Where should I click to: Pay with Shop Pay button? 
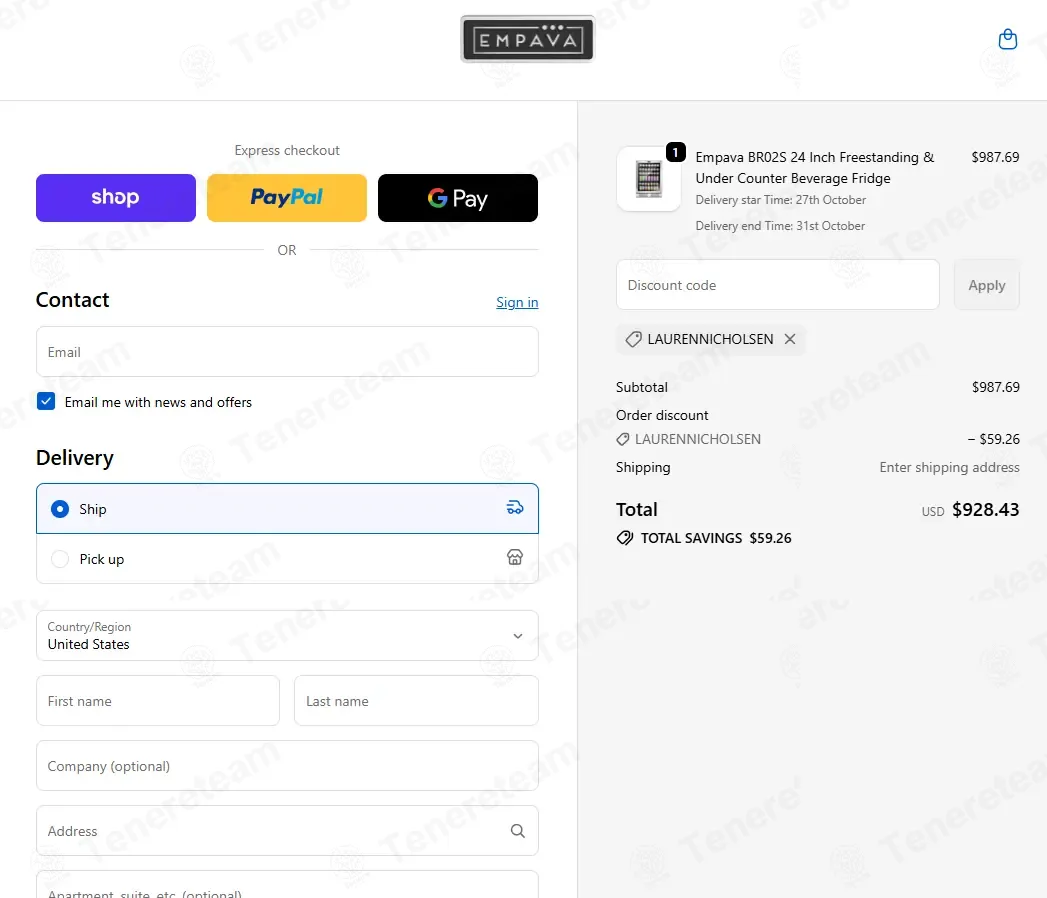116,198
